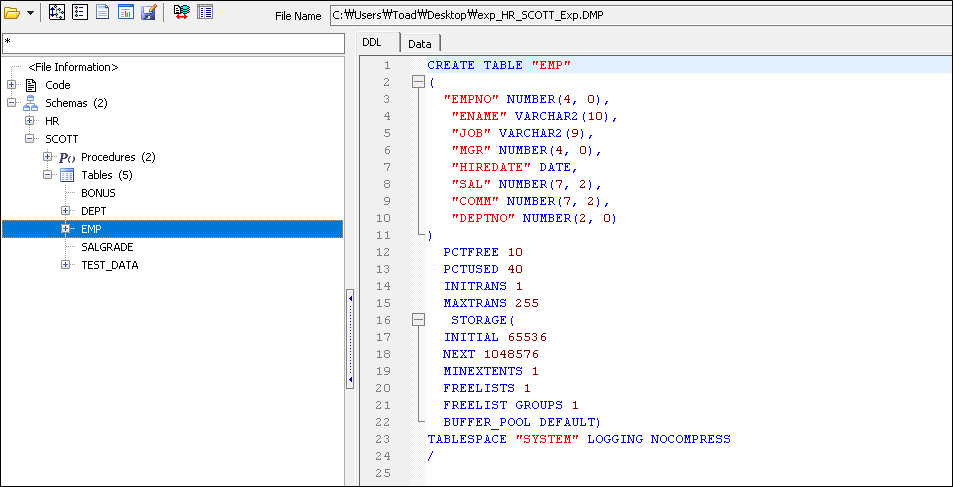Click the blank document page toolbar icon
The width and height of the screenshot is (953, 487).
click(103, 12)
